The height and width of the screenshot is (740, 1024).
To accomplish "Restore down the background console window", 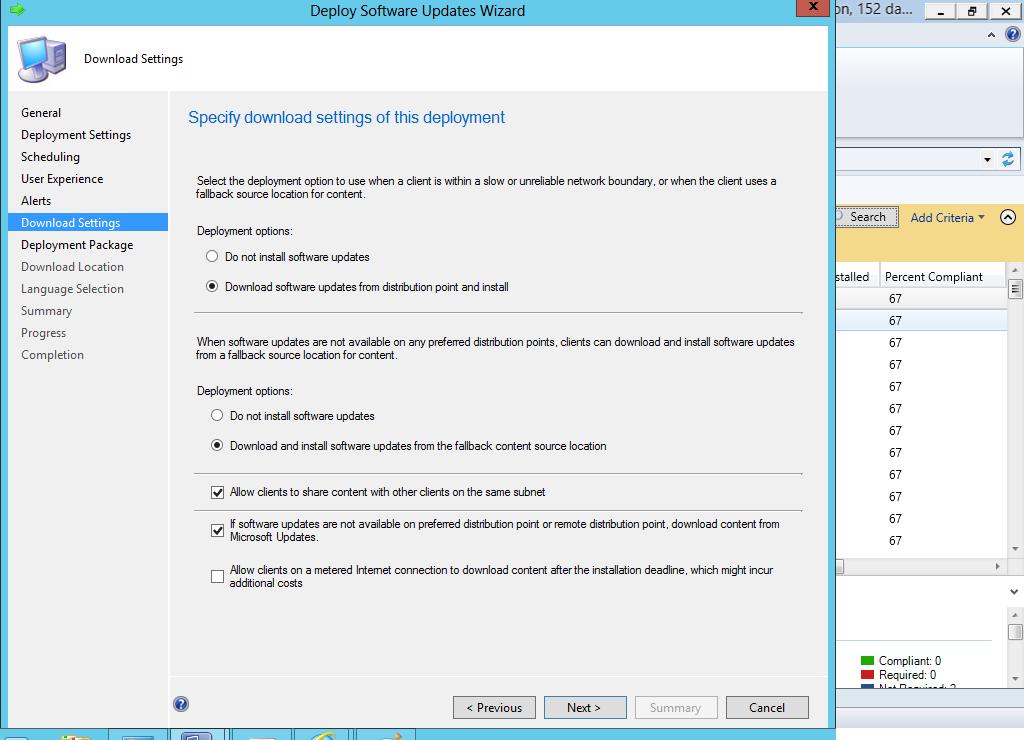I will pos(972,11).
